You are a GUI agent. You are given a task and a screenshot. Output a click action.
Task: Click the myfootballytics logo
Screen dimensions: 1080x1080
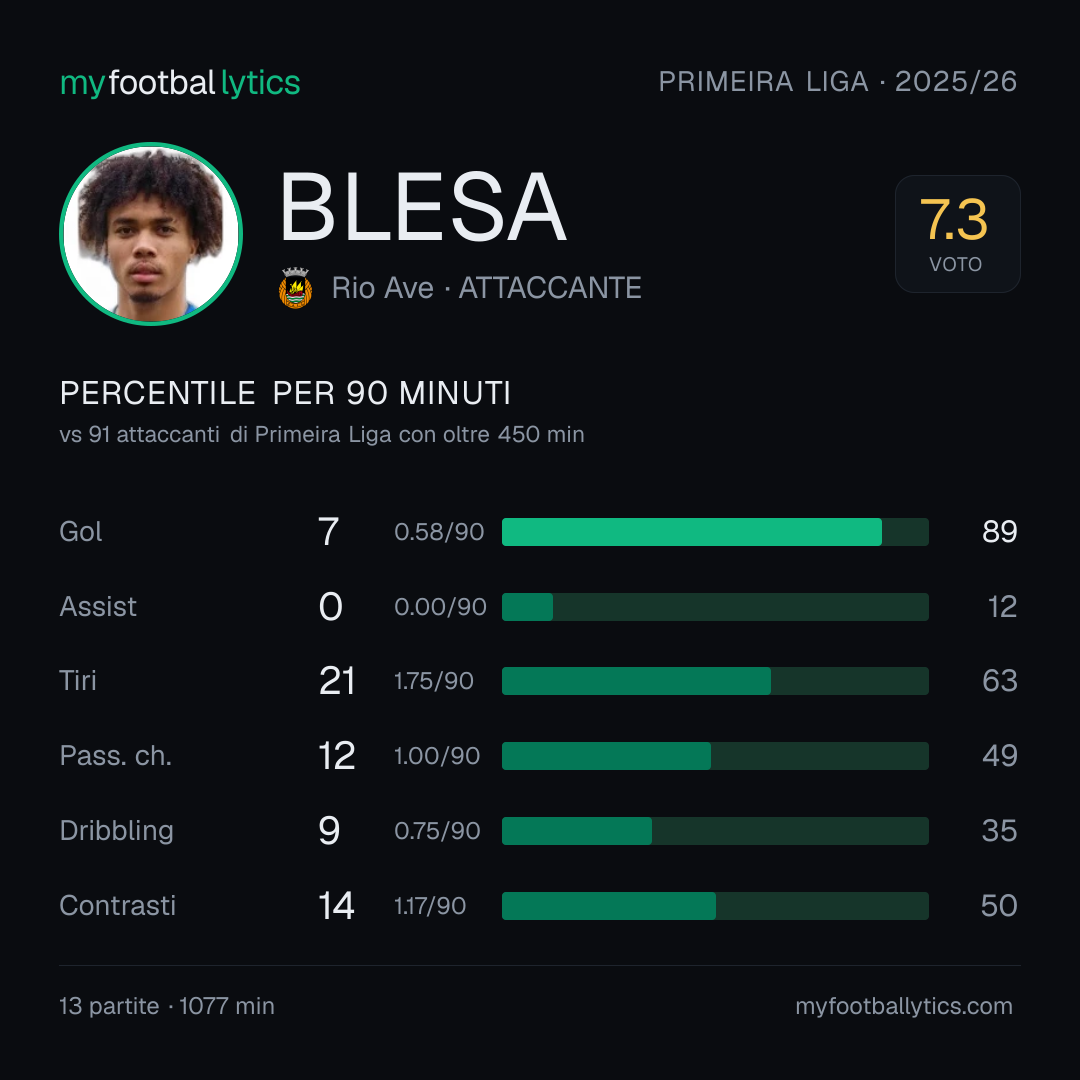180,83
